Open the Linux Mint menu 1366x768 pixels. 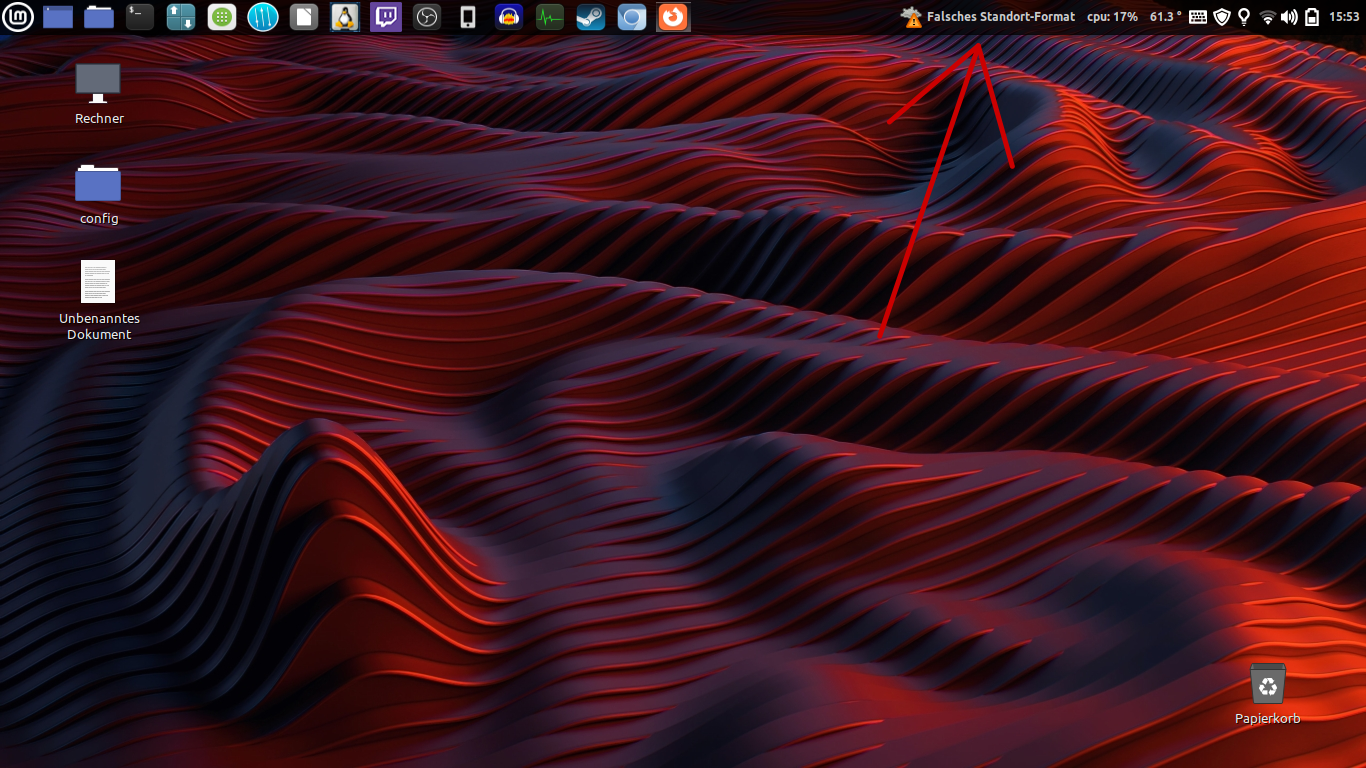pos(18,16)
